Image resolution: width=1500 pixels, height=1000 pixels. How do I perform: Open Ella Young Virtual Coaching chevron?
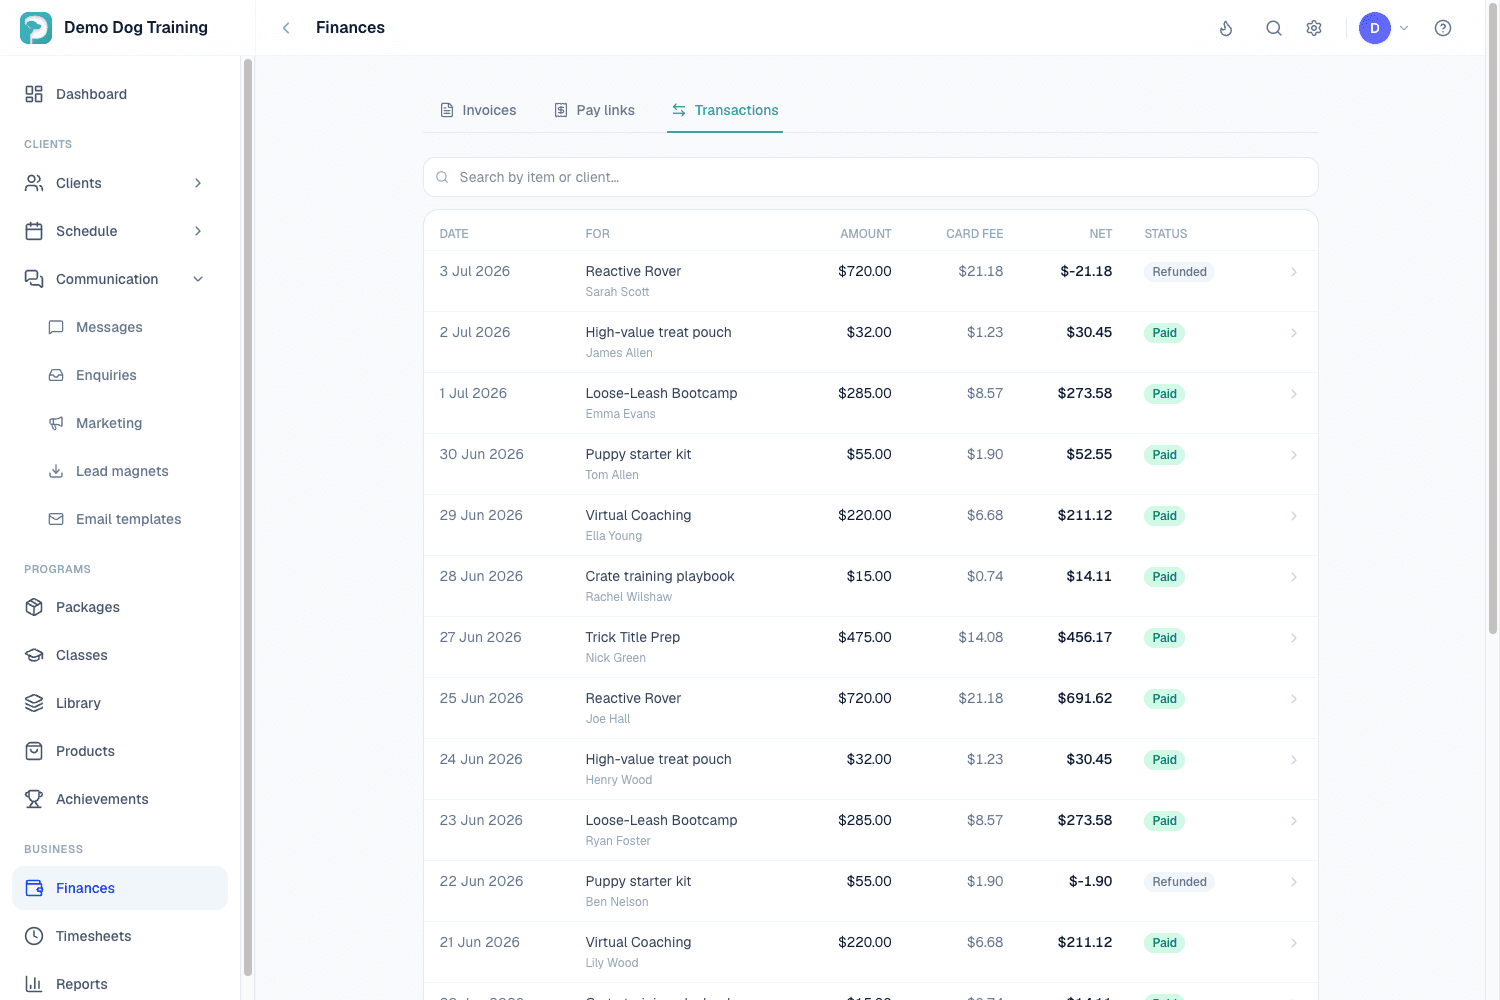click(1294, 516)
